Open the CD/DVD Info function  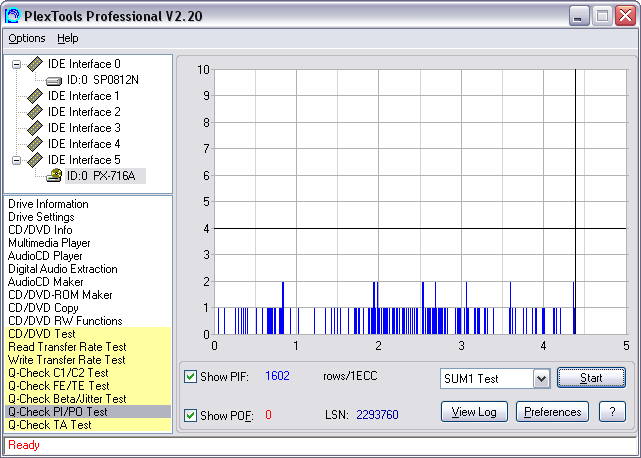point(40,230)
